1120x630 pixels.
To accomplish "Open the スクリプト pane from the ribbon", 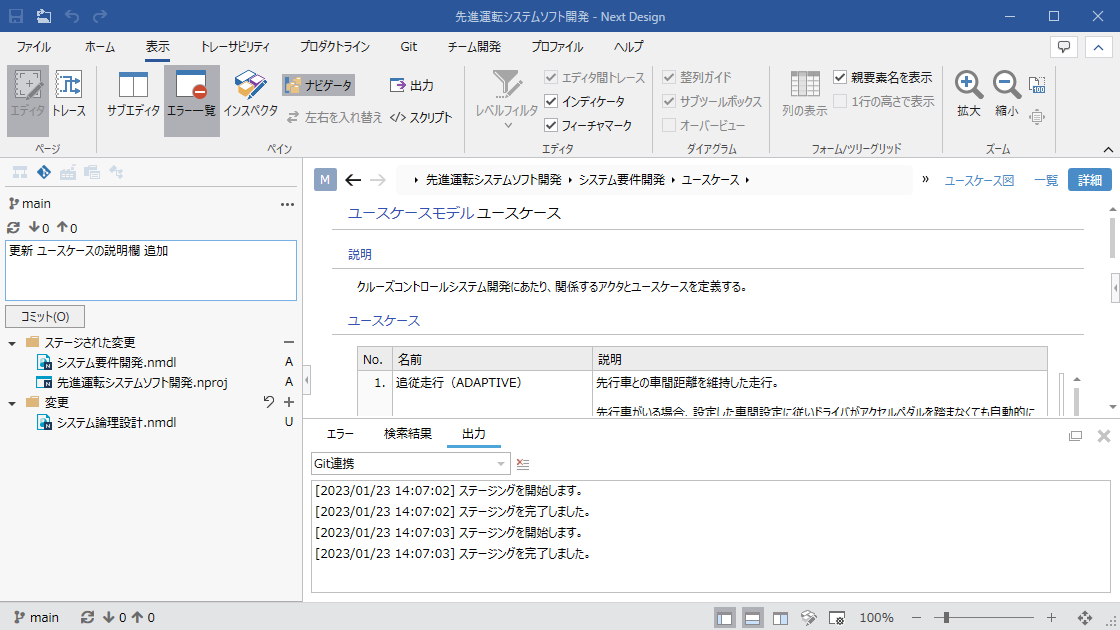I will 421,117.
